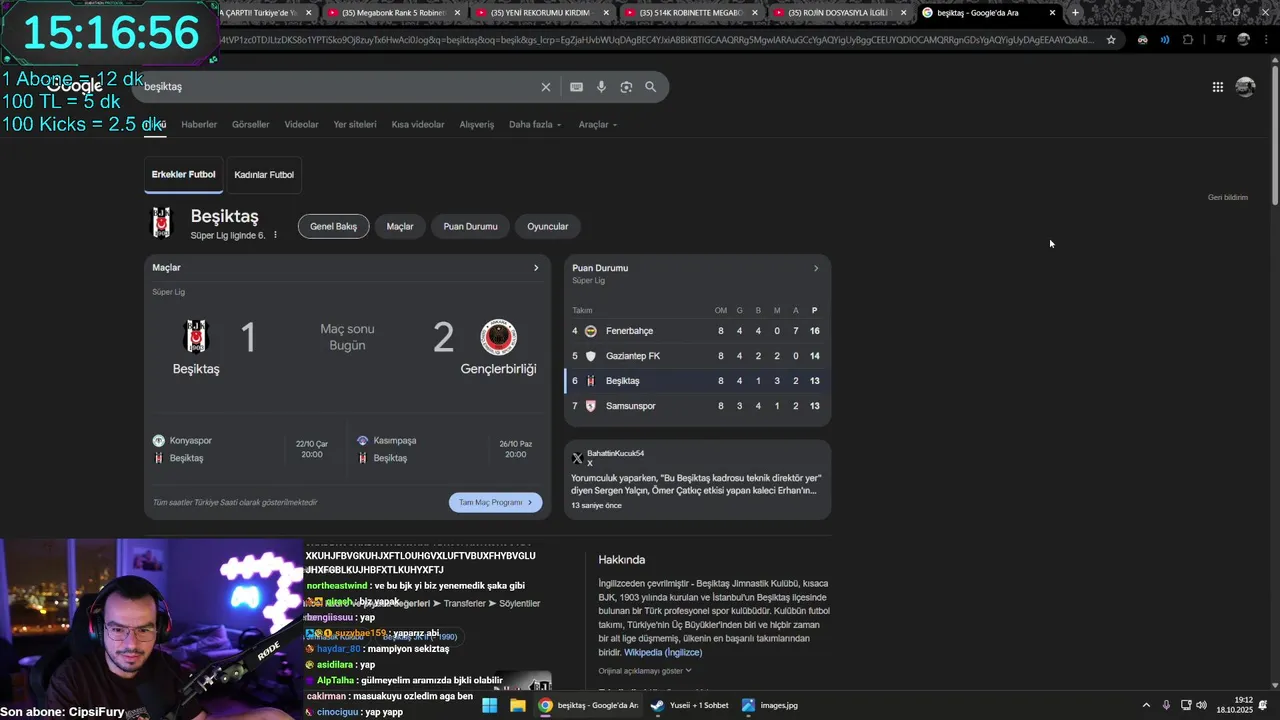Open the on-screen keyboard input icon
The image size is (1280, 720).
tap(576, 87)
